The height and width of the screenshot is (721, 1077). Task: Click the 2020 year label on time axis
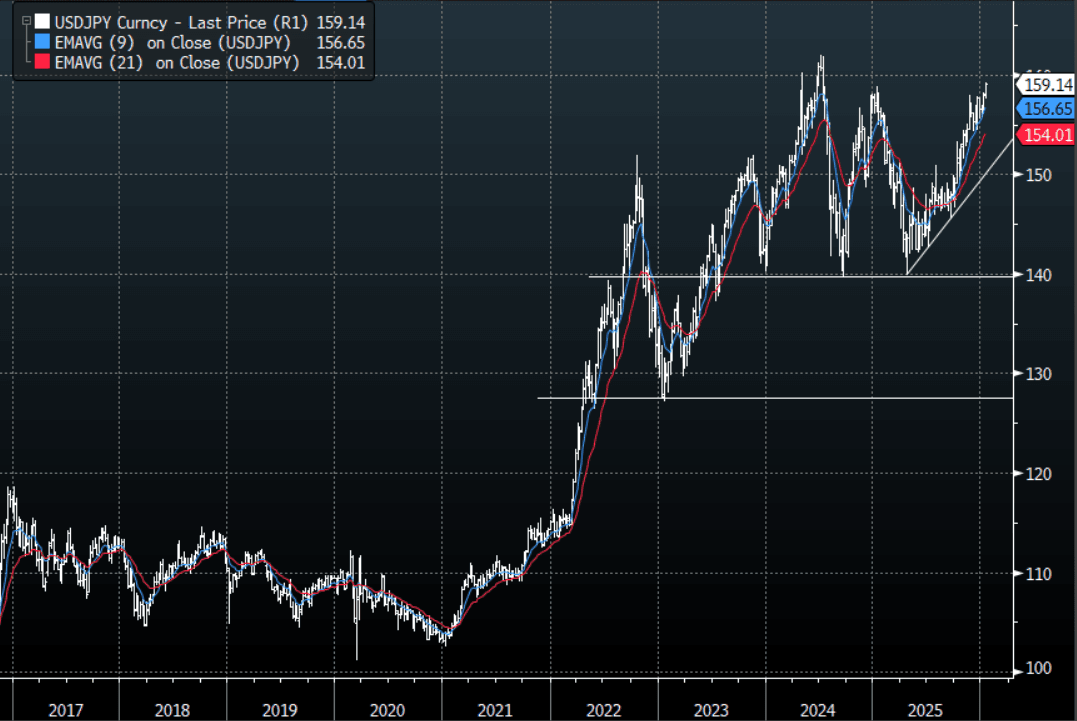click(x=387, y=710)
